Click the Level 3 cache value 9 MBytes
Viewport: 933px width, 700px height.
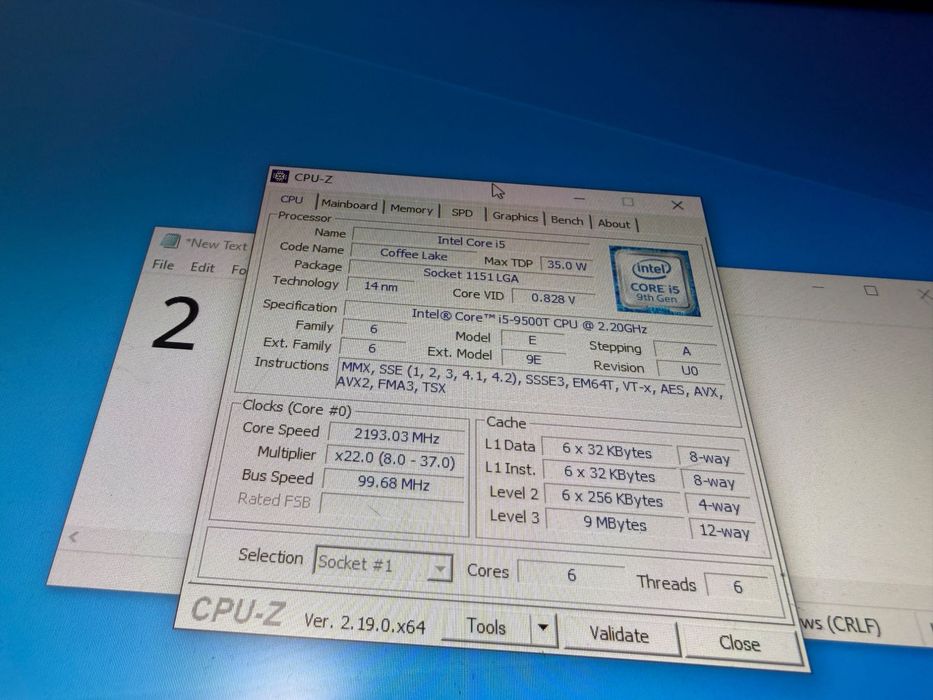point(615,524)
